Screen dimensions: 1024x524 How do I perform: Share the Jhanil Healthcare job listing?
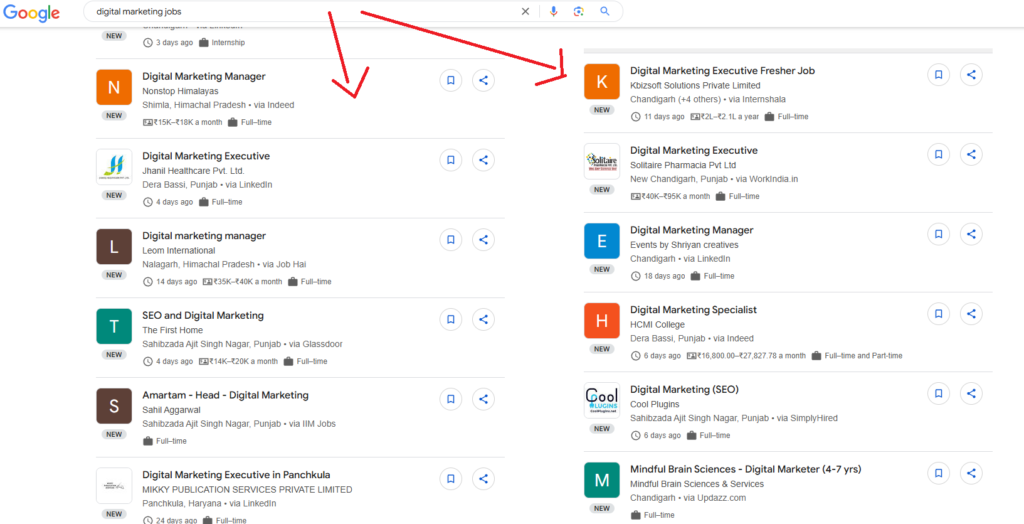pyautogui.click(x=483, y=160)
